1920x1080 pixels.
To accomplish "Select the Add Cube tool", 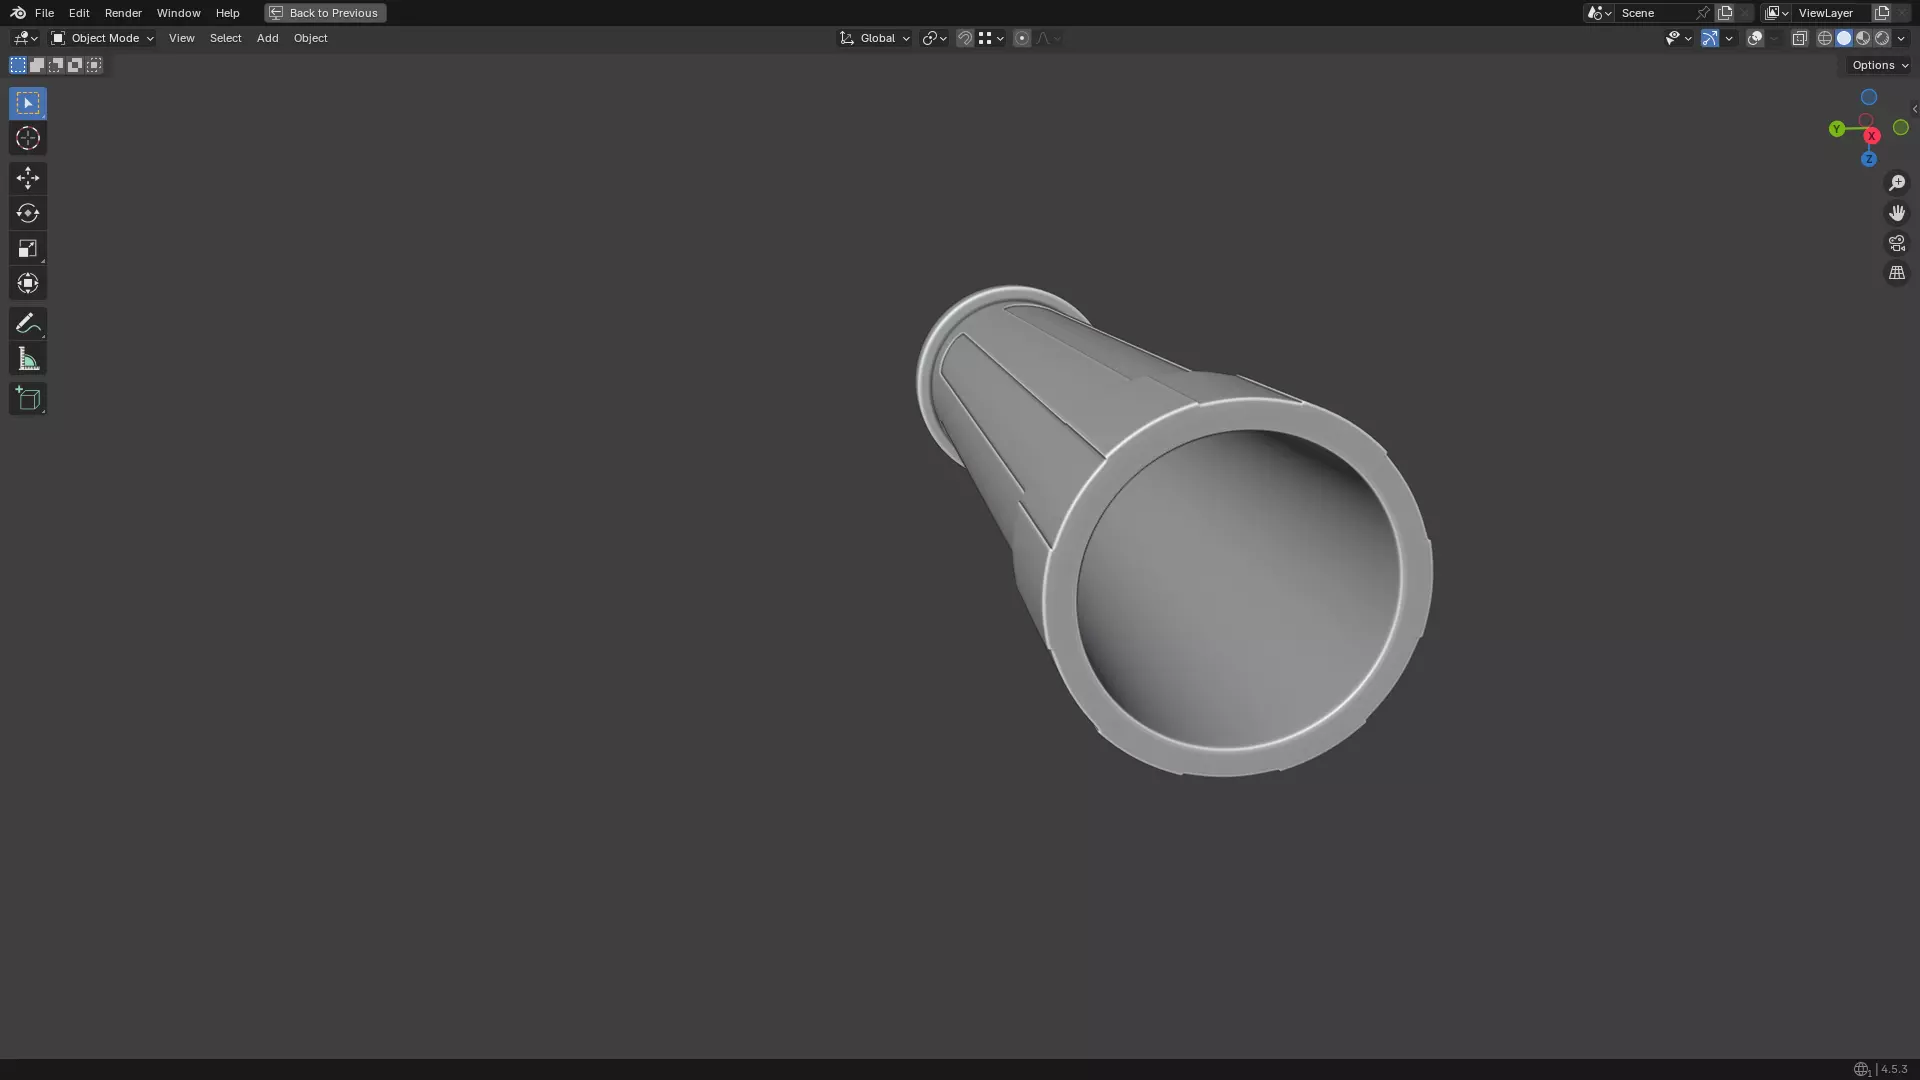I will tap(28, 399).
